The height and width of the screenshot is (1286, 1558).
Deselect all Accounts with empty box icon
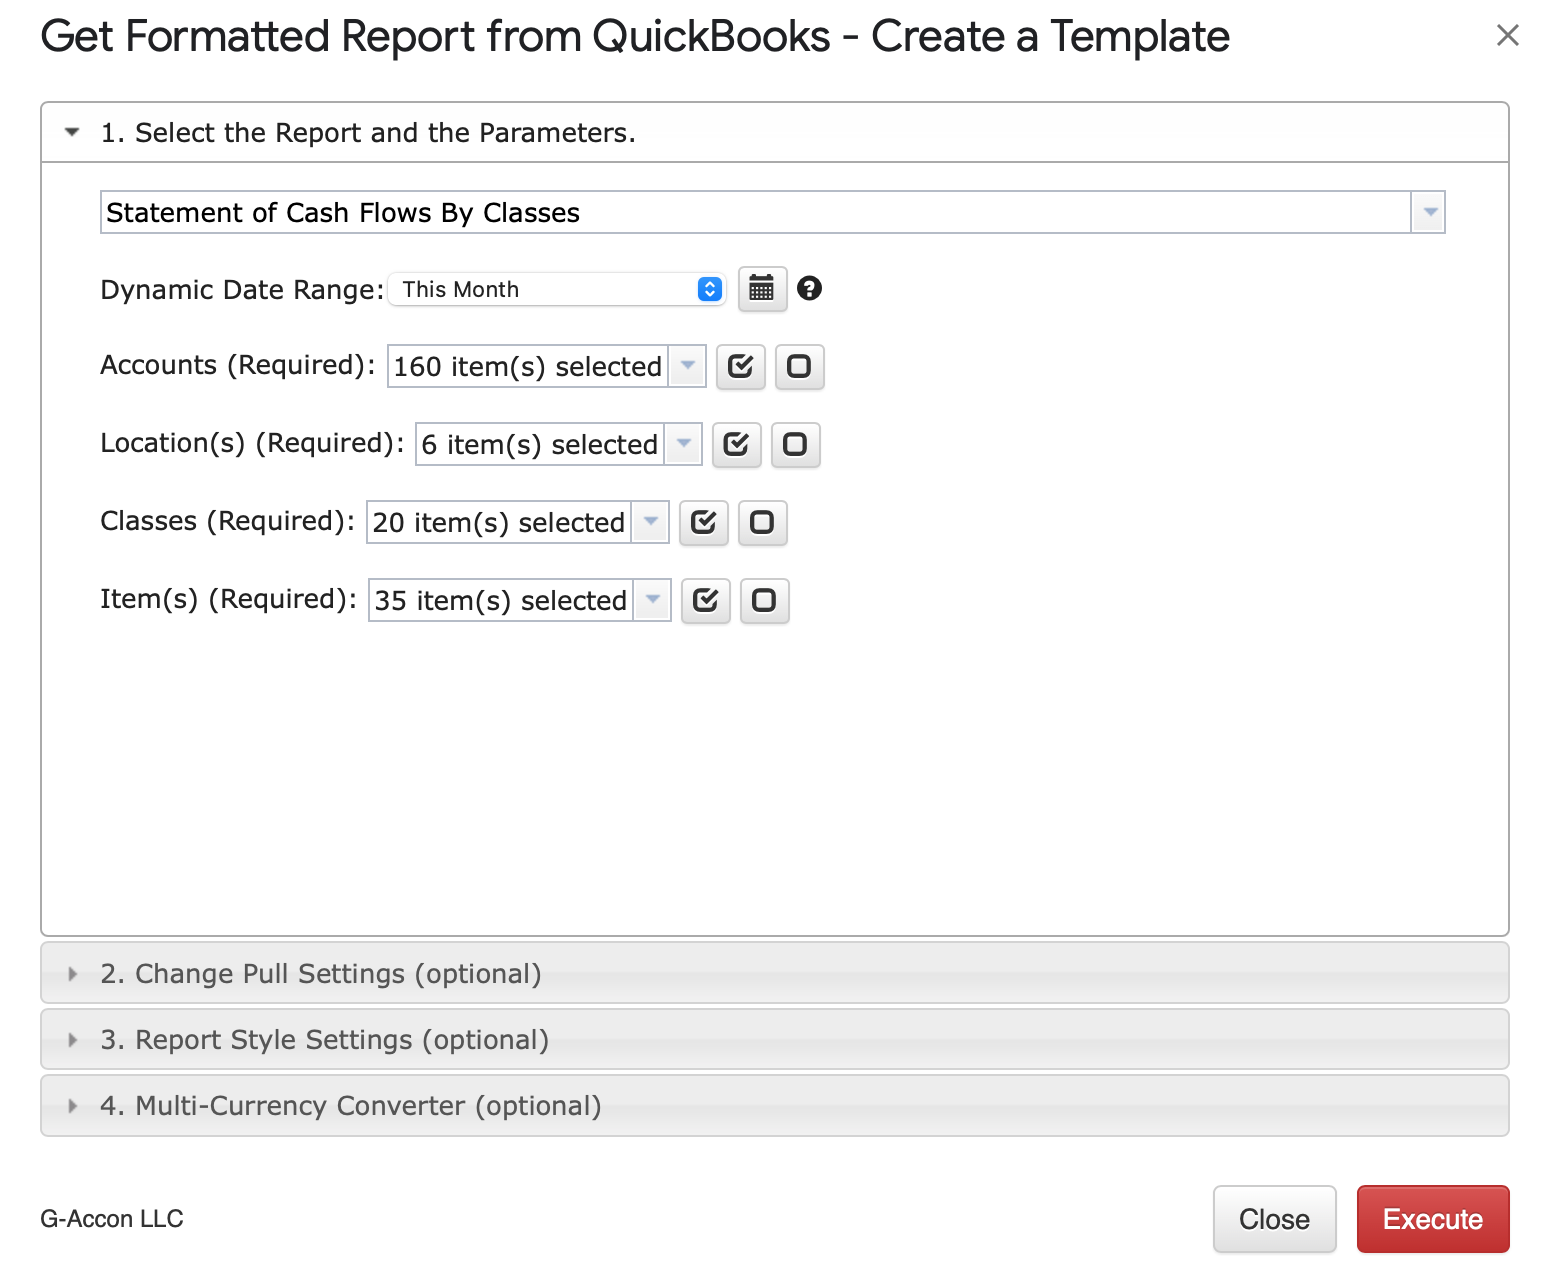pos(799,366)
